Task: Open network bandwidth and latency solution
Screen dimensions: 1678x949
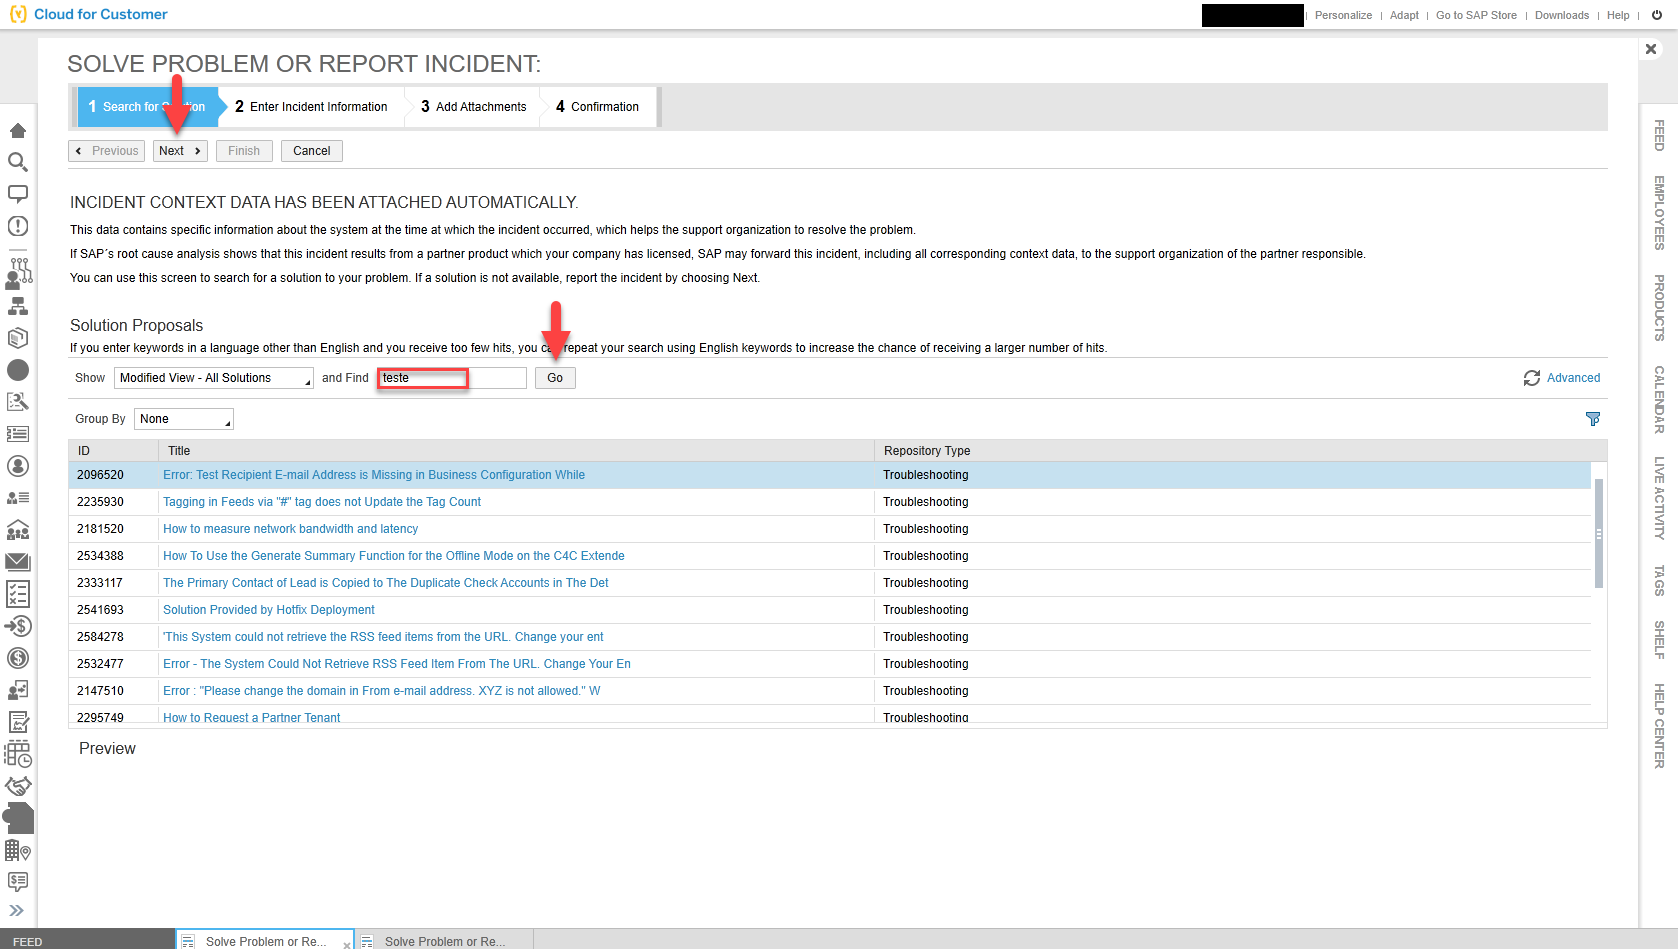Action: [x=290, y=529]
